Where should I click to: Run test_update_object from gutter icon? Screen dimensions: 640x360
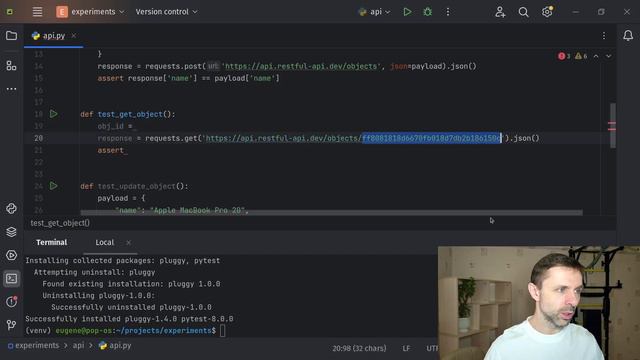[53, 186]
